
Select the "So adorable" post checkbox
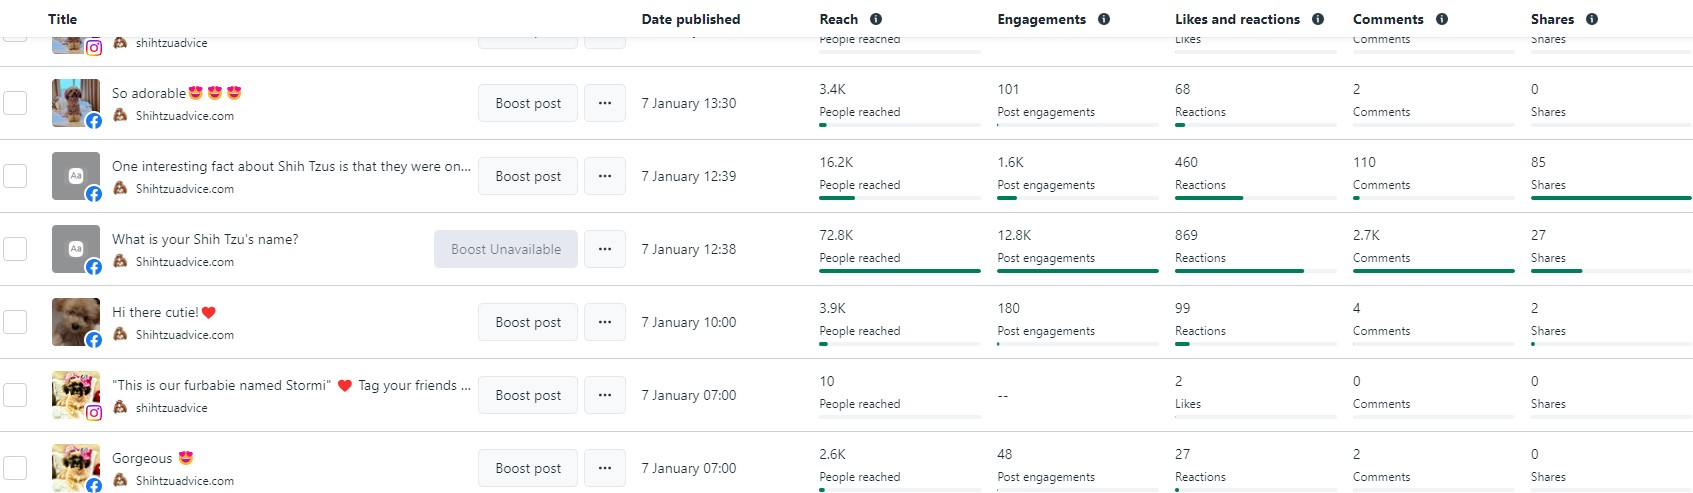point(15,103)
